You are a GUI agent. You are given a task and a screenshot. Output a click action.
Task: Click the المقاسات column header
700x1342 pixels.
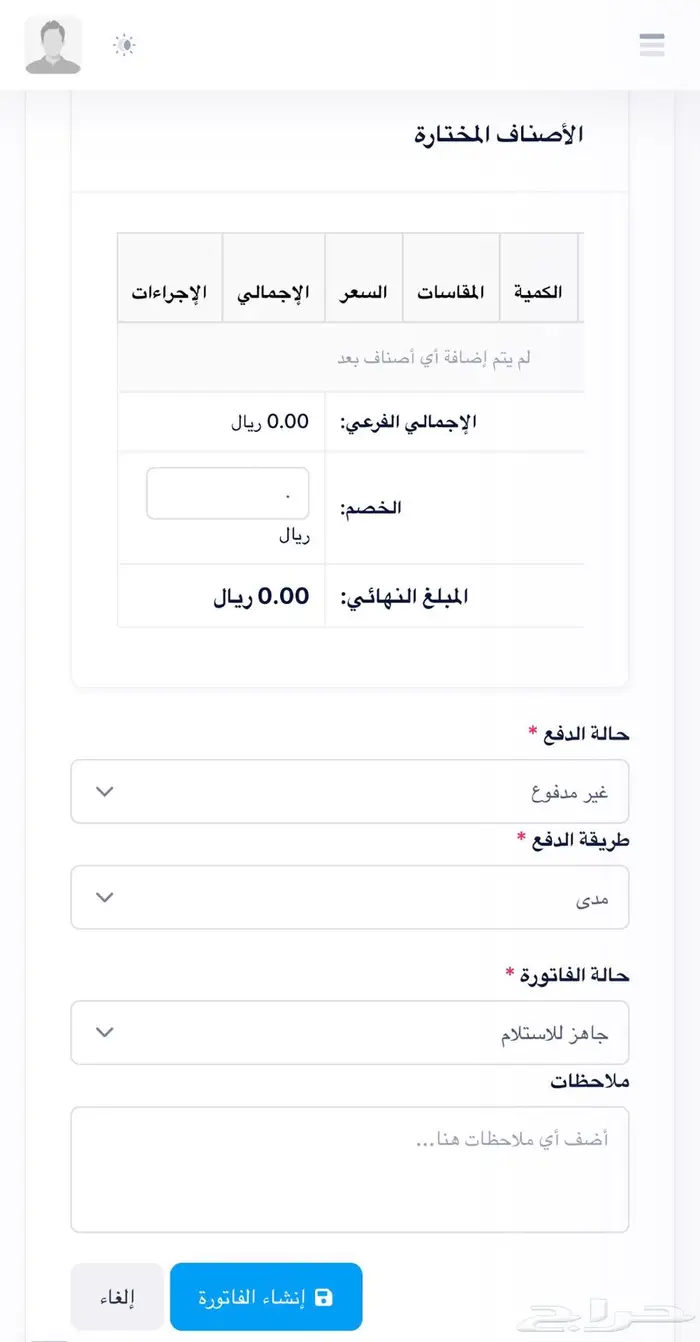tap(451, 292)
